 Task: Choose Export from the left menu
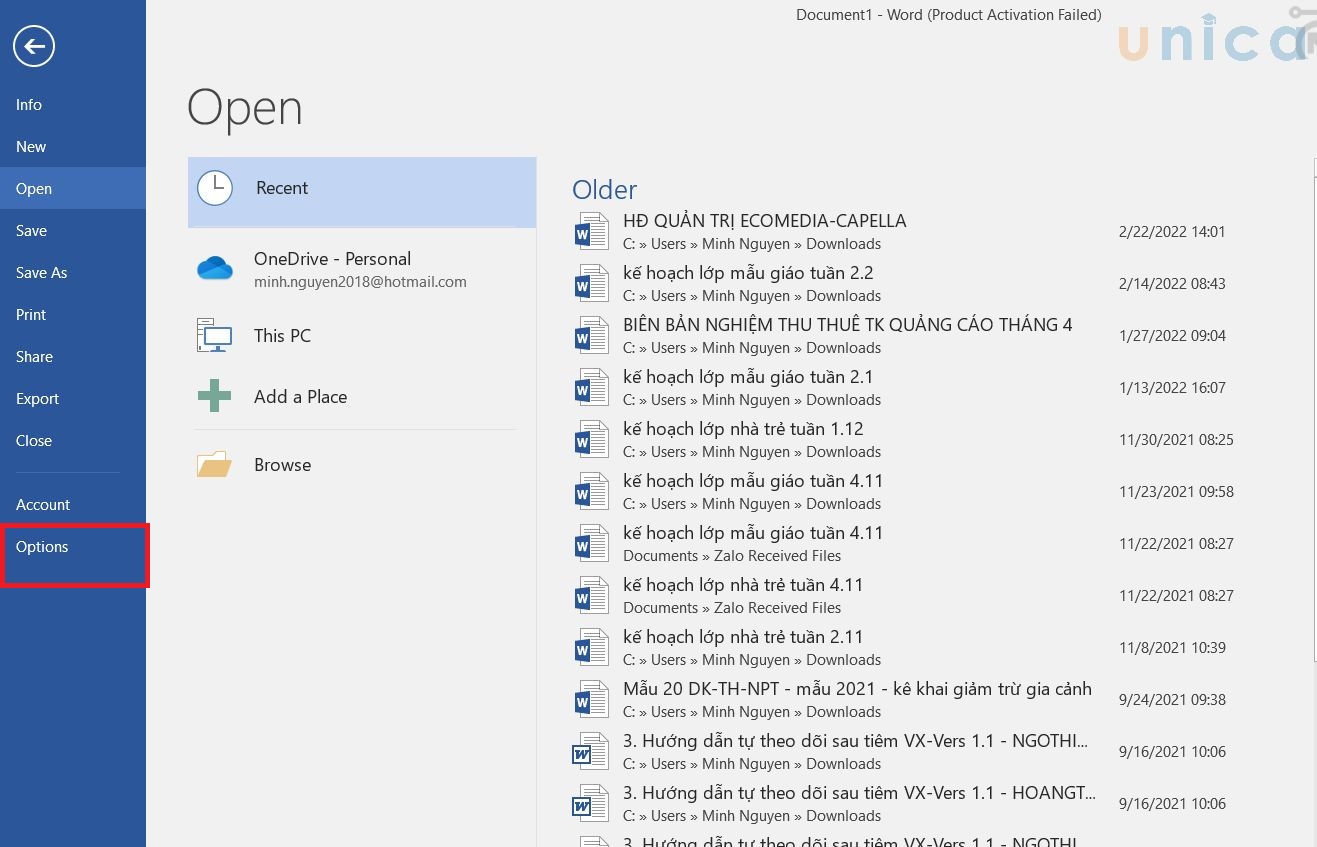click(x=38, y=399)
